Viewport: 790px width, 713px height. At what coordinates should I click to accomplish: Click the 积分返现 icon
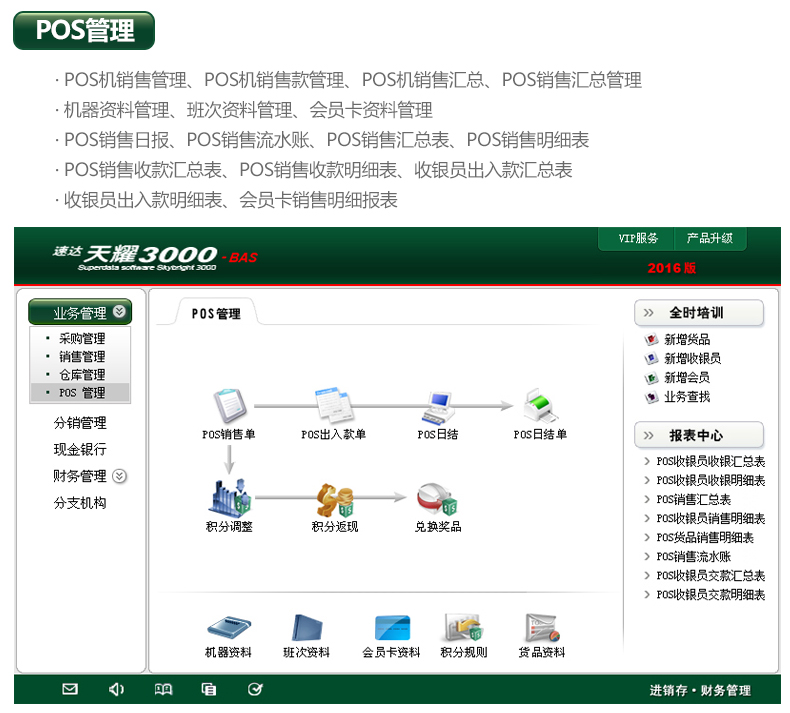pos(334,498)
